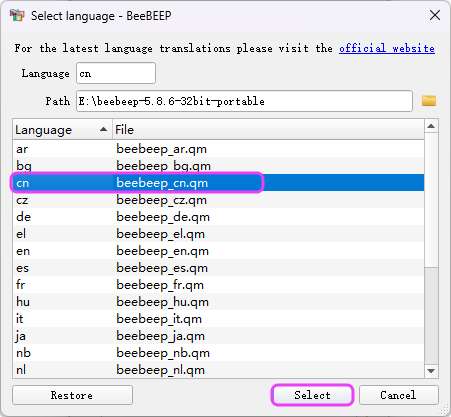Select the el language row
This screenshot has width=451, height=417.
tap(219, 234)
